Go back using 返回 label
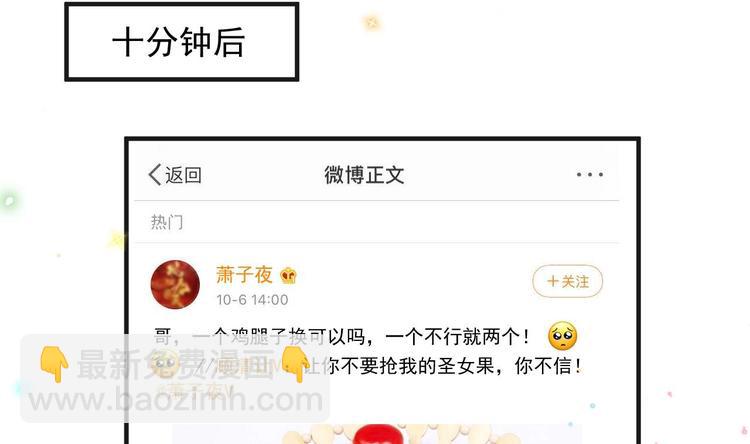Viewport: 750px width, 444px height. click(x=183, y=175)
